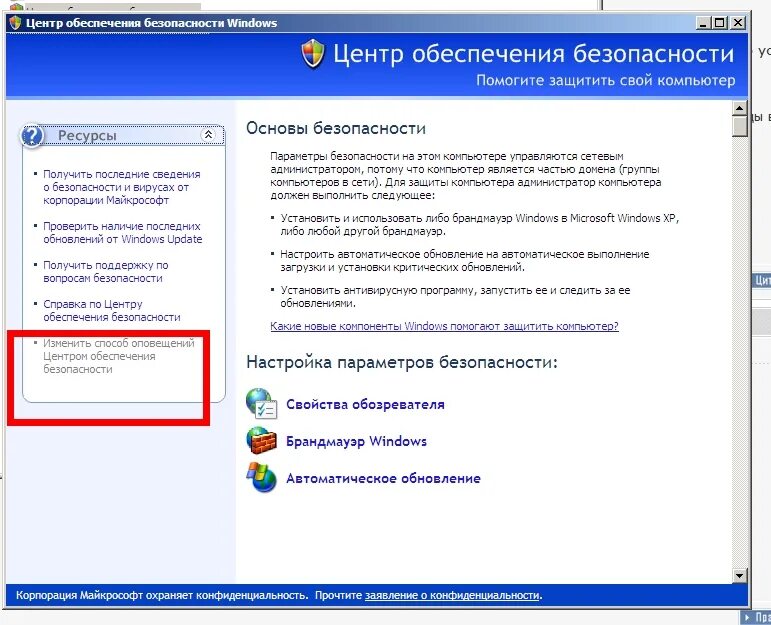Open Справка по Центру обеспечения безопасности
This screenshot has width=771, height=625.
pos(112,310)
